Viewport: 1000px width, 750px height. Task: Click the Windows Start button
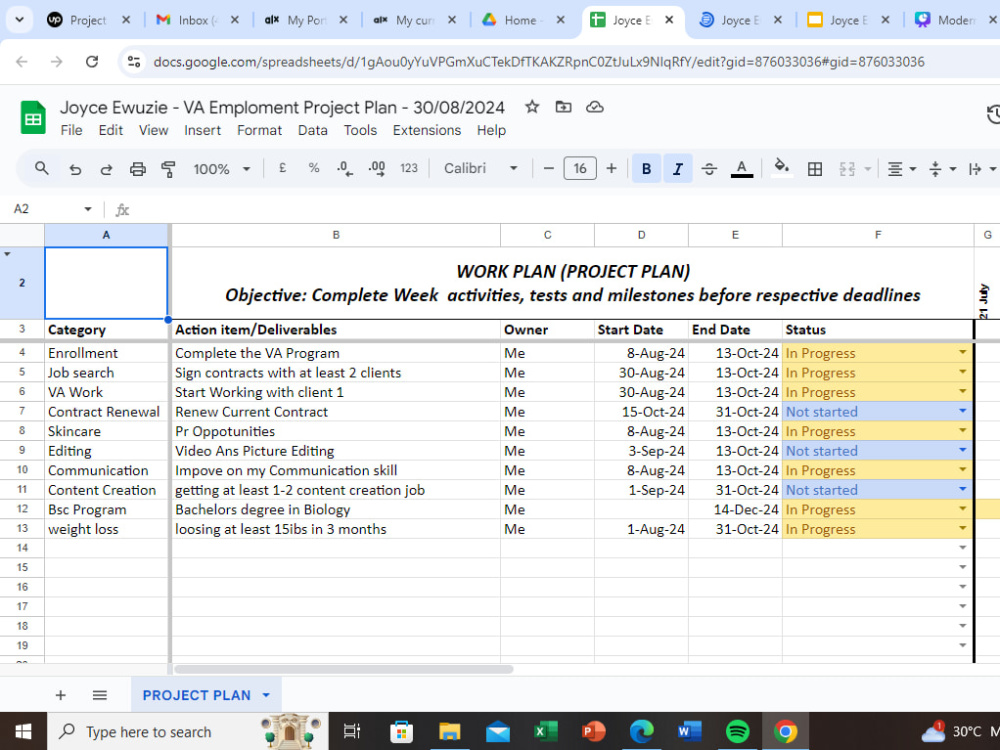(x=24, y=732)
